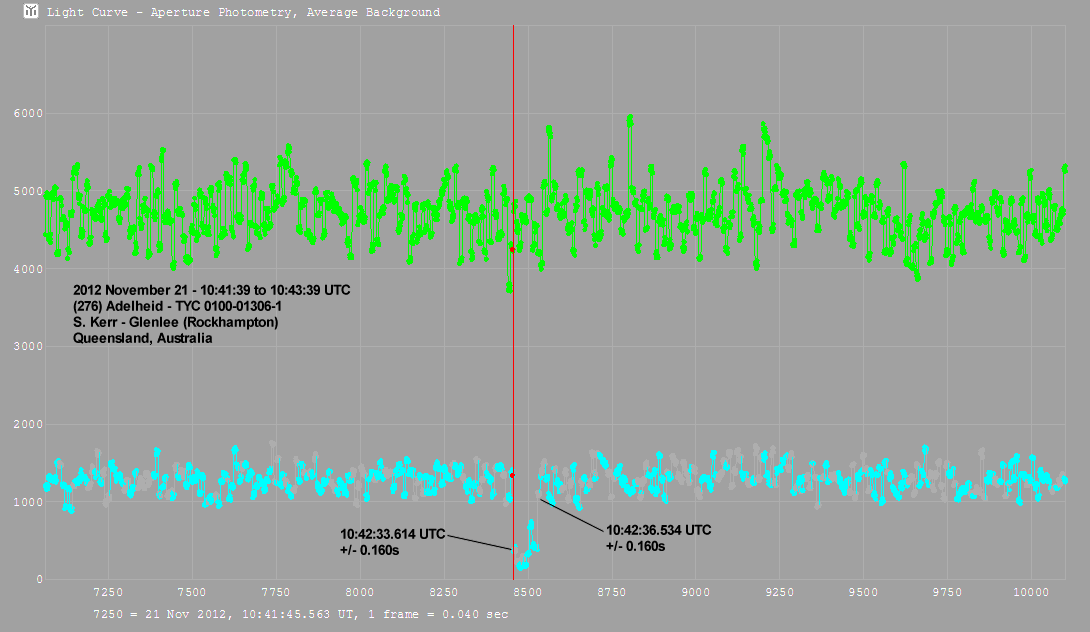Viewport: 1090px width, 632px height.
Task: Click the '+/- 0.160s' under the disappearance time
Action: (369, 551)
